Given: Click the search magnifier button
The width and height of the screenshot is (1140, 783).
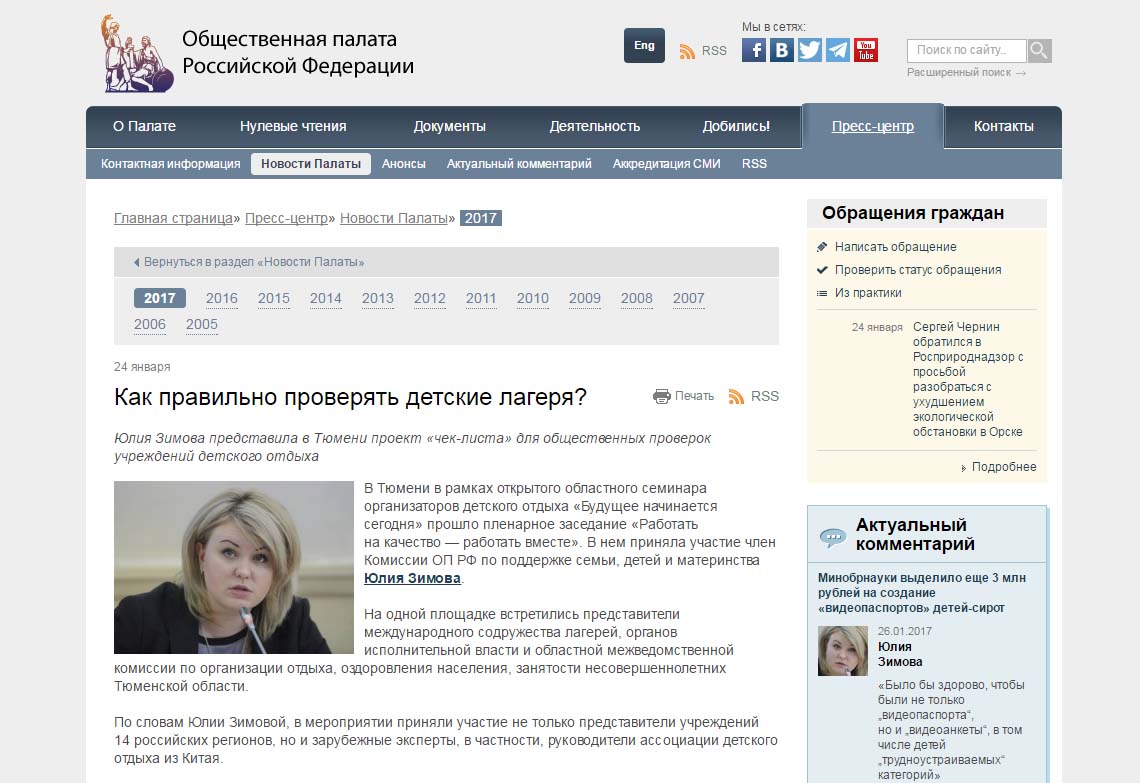Looking at the screenshot, I should point(1040,51).
